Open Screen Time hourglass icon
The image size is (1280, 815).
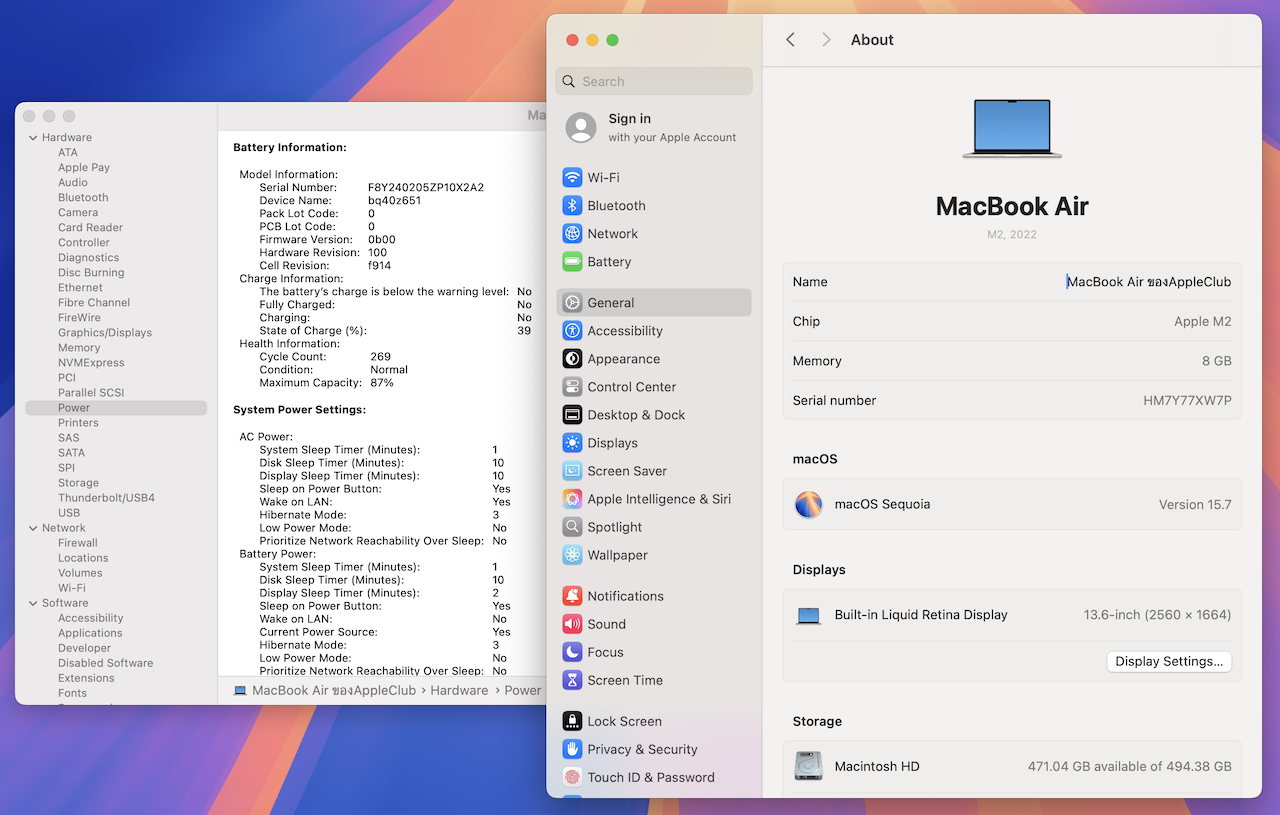point(572,680)
